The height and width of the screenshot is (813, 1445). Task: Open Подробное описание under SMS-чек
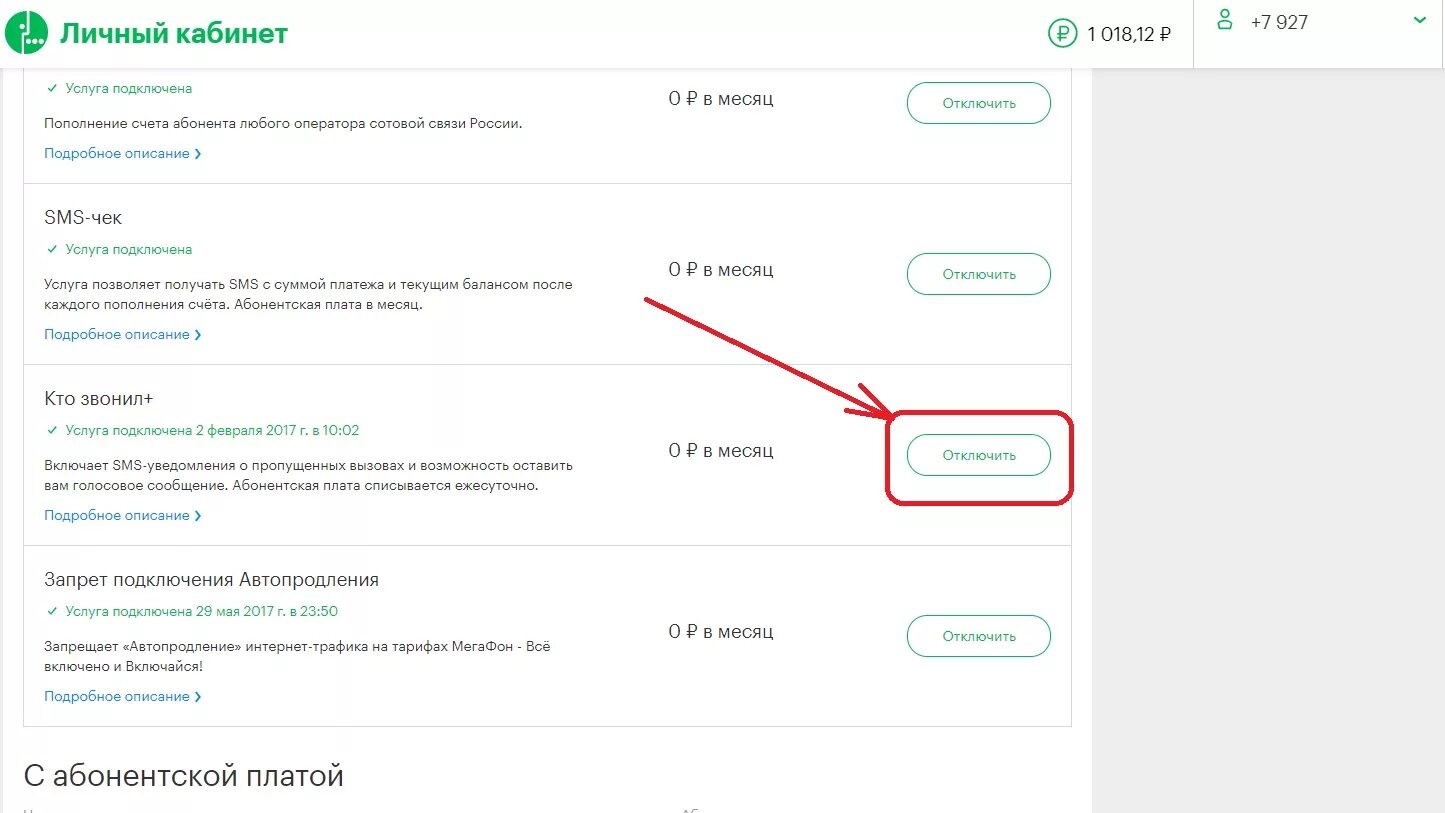coord(123,334)
